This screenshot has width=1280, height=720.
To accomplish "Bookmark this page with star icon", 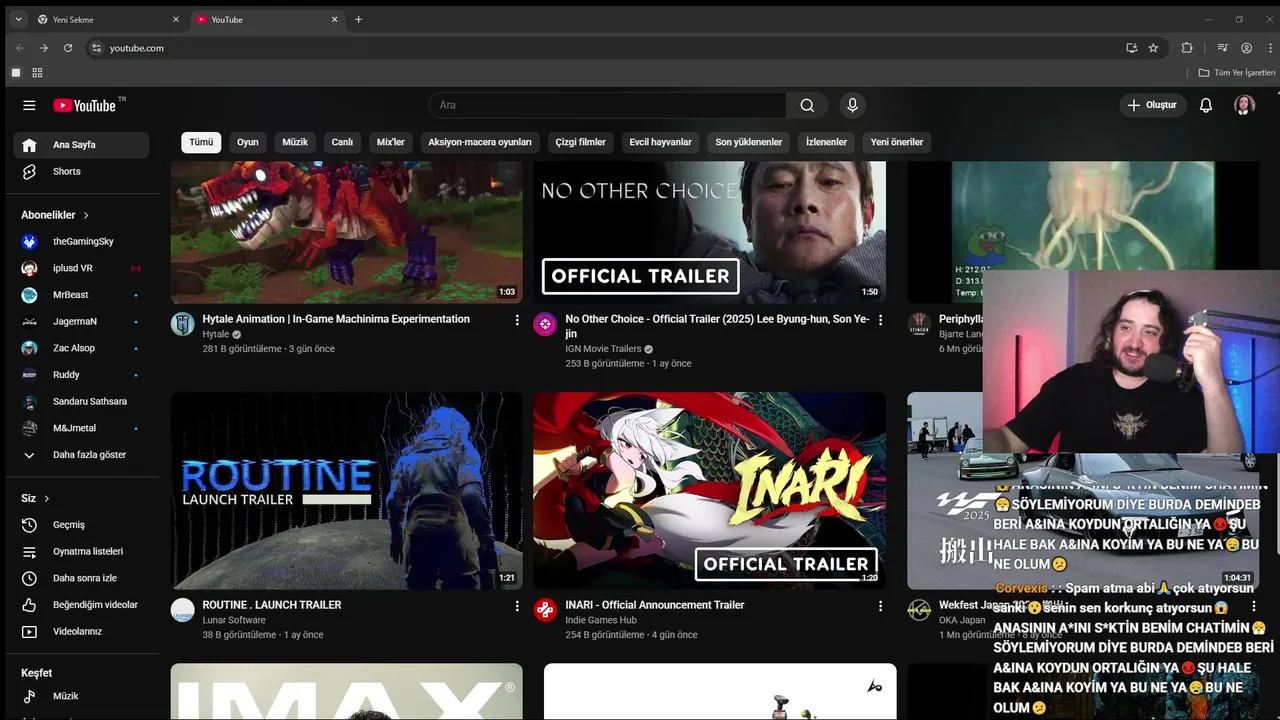I will [x=1153, y=48].
